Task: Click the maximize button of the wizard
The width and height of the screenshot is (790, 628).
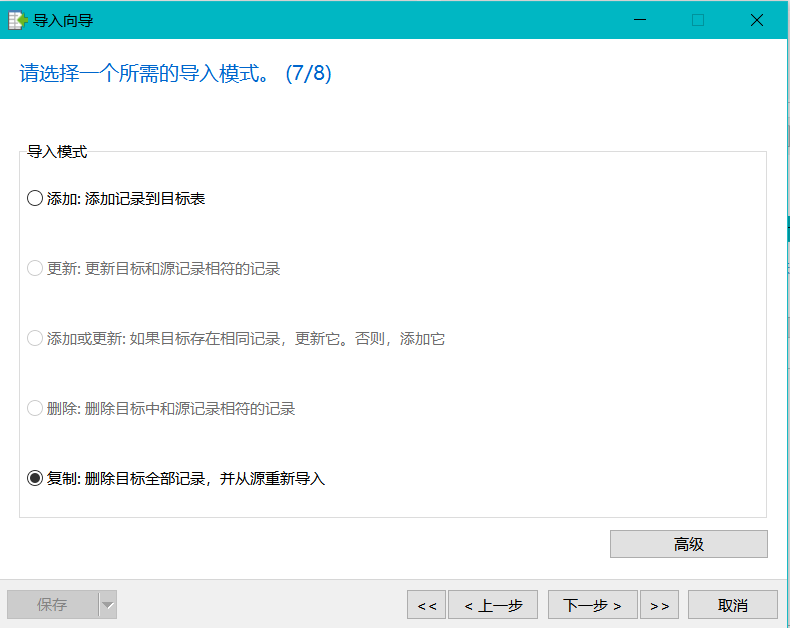Action: (698, 20)
